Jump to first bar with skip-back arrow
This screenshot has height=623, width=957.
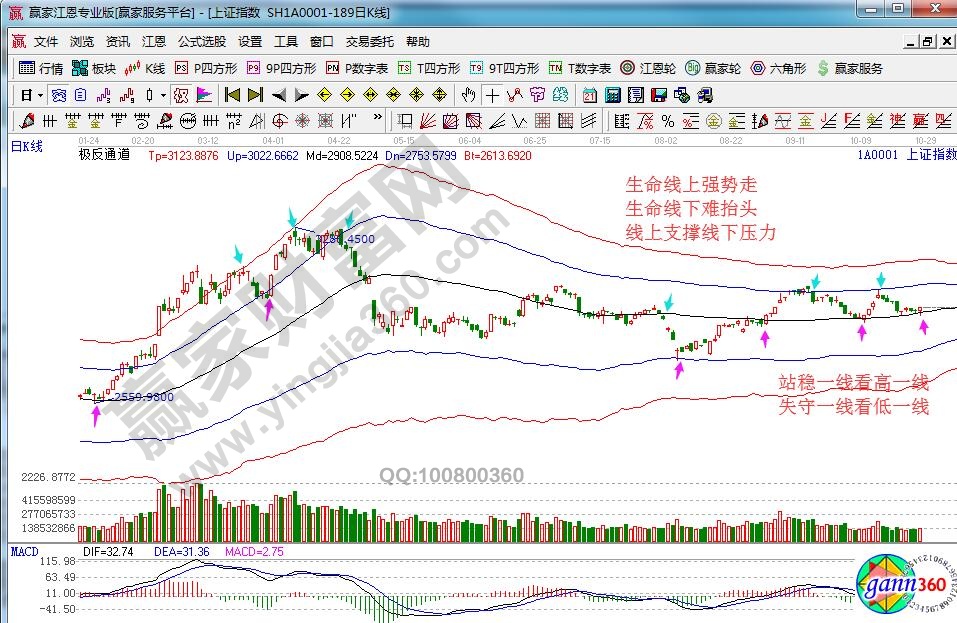click(x=232, y=96)
